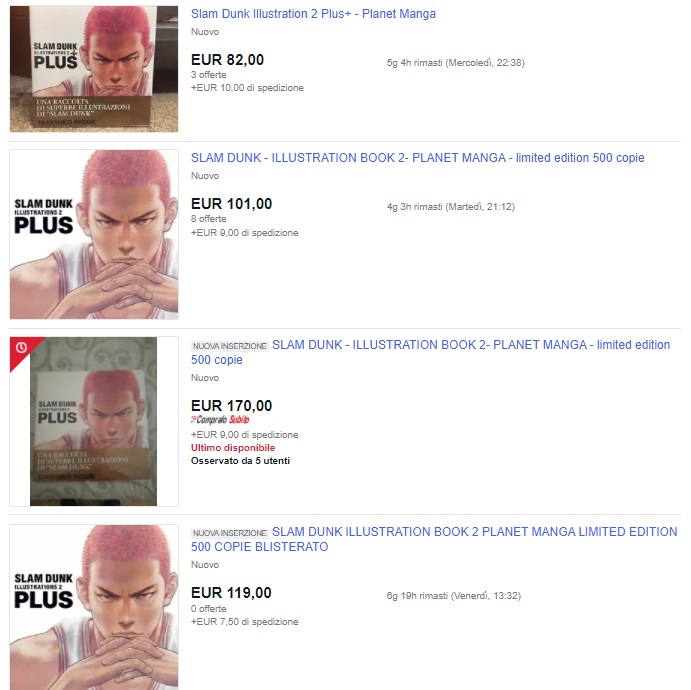Click the EUR 119,00 price
This screenshot has width=691, height=690.
[231, 593]
